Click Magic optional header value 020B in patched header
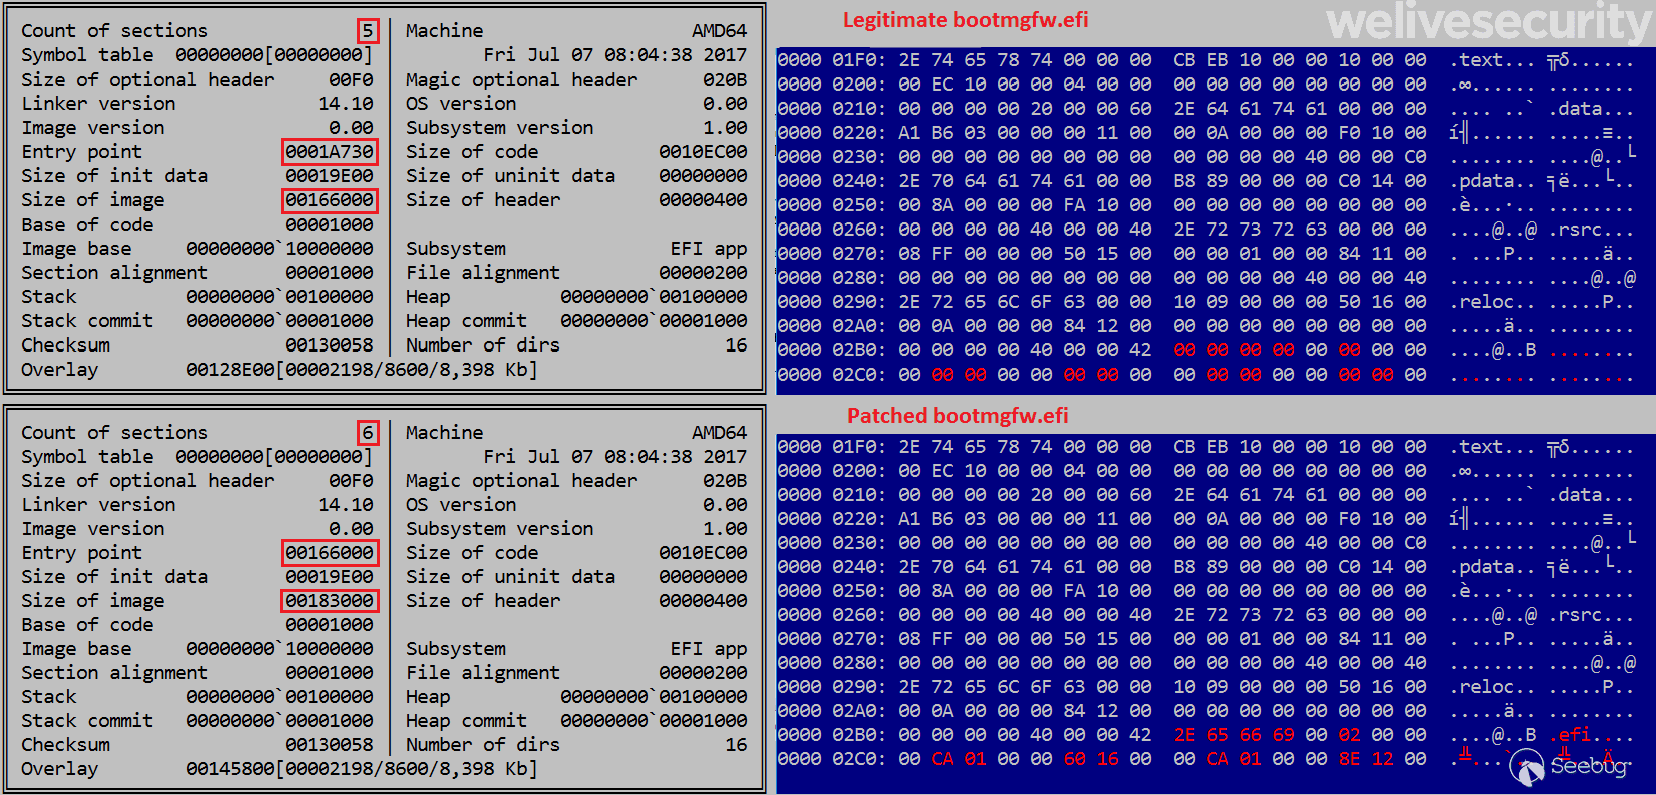This screenshot has width=1656, height=795. [724, 481]
